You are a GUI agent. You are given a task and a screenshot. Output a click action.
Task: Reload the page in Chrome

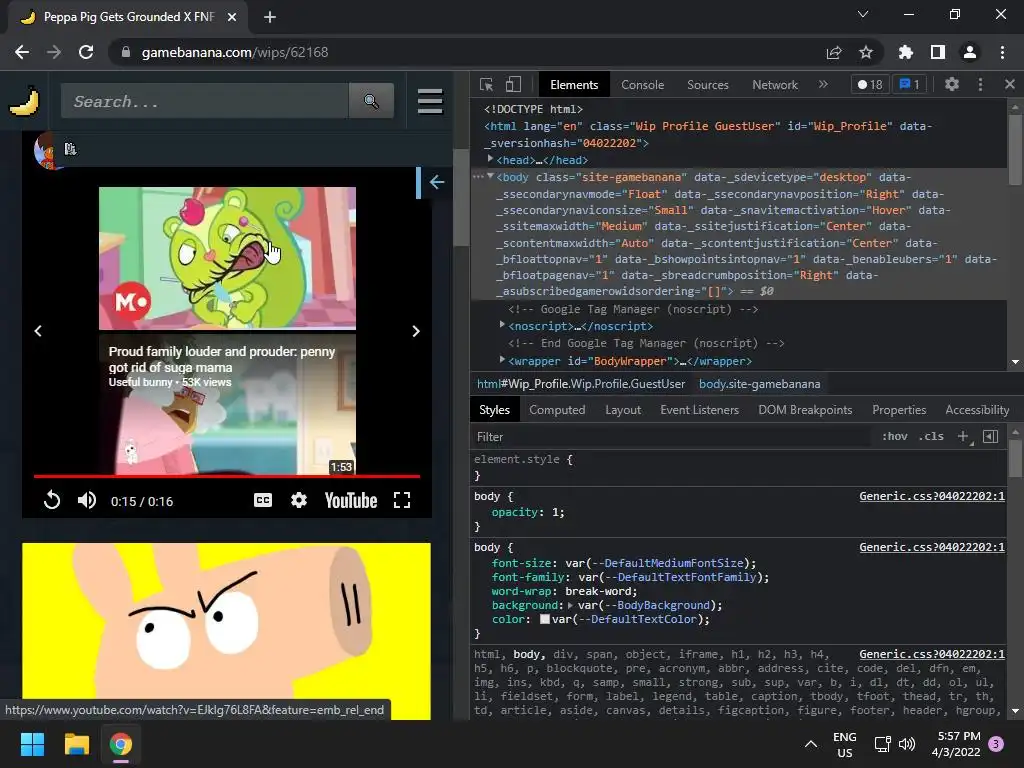pos(86,52)
